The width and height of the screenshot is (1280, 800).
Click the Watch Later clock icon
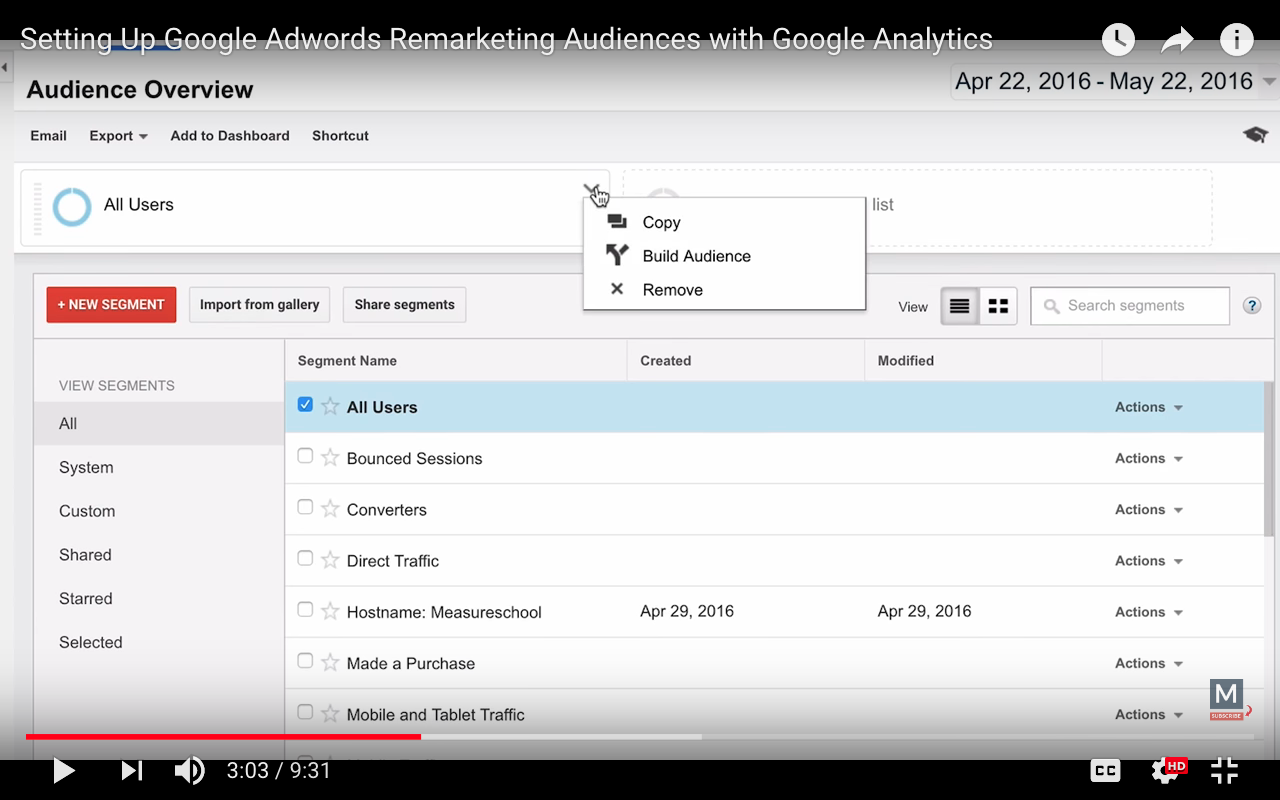pos(1118,40)
